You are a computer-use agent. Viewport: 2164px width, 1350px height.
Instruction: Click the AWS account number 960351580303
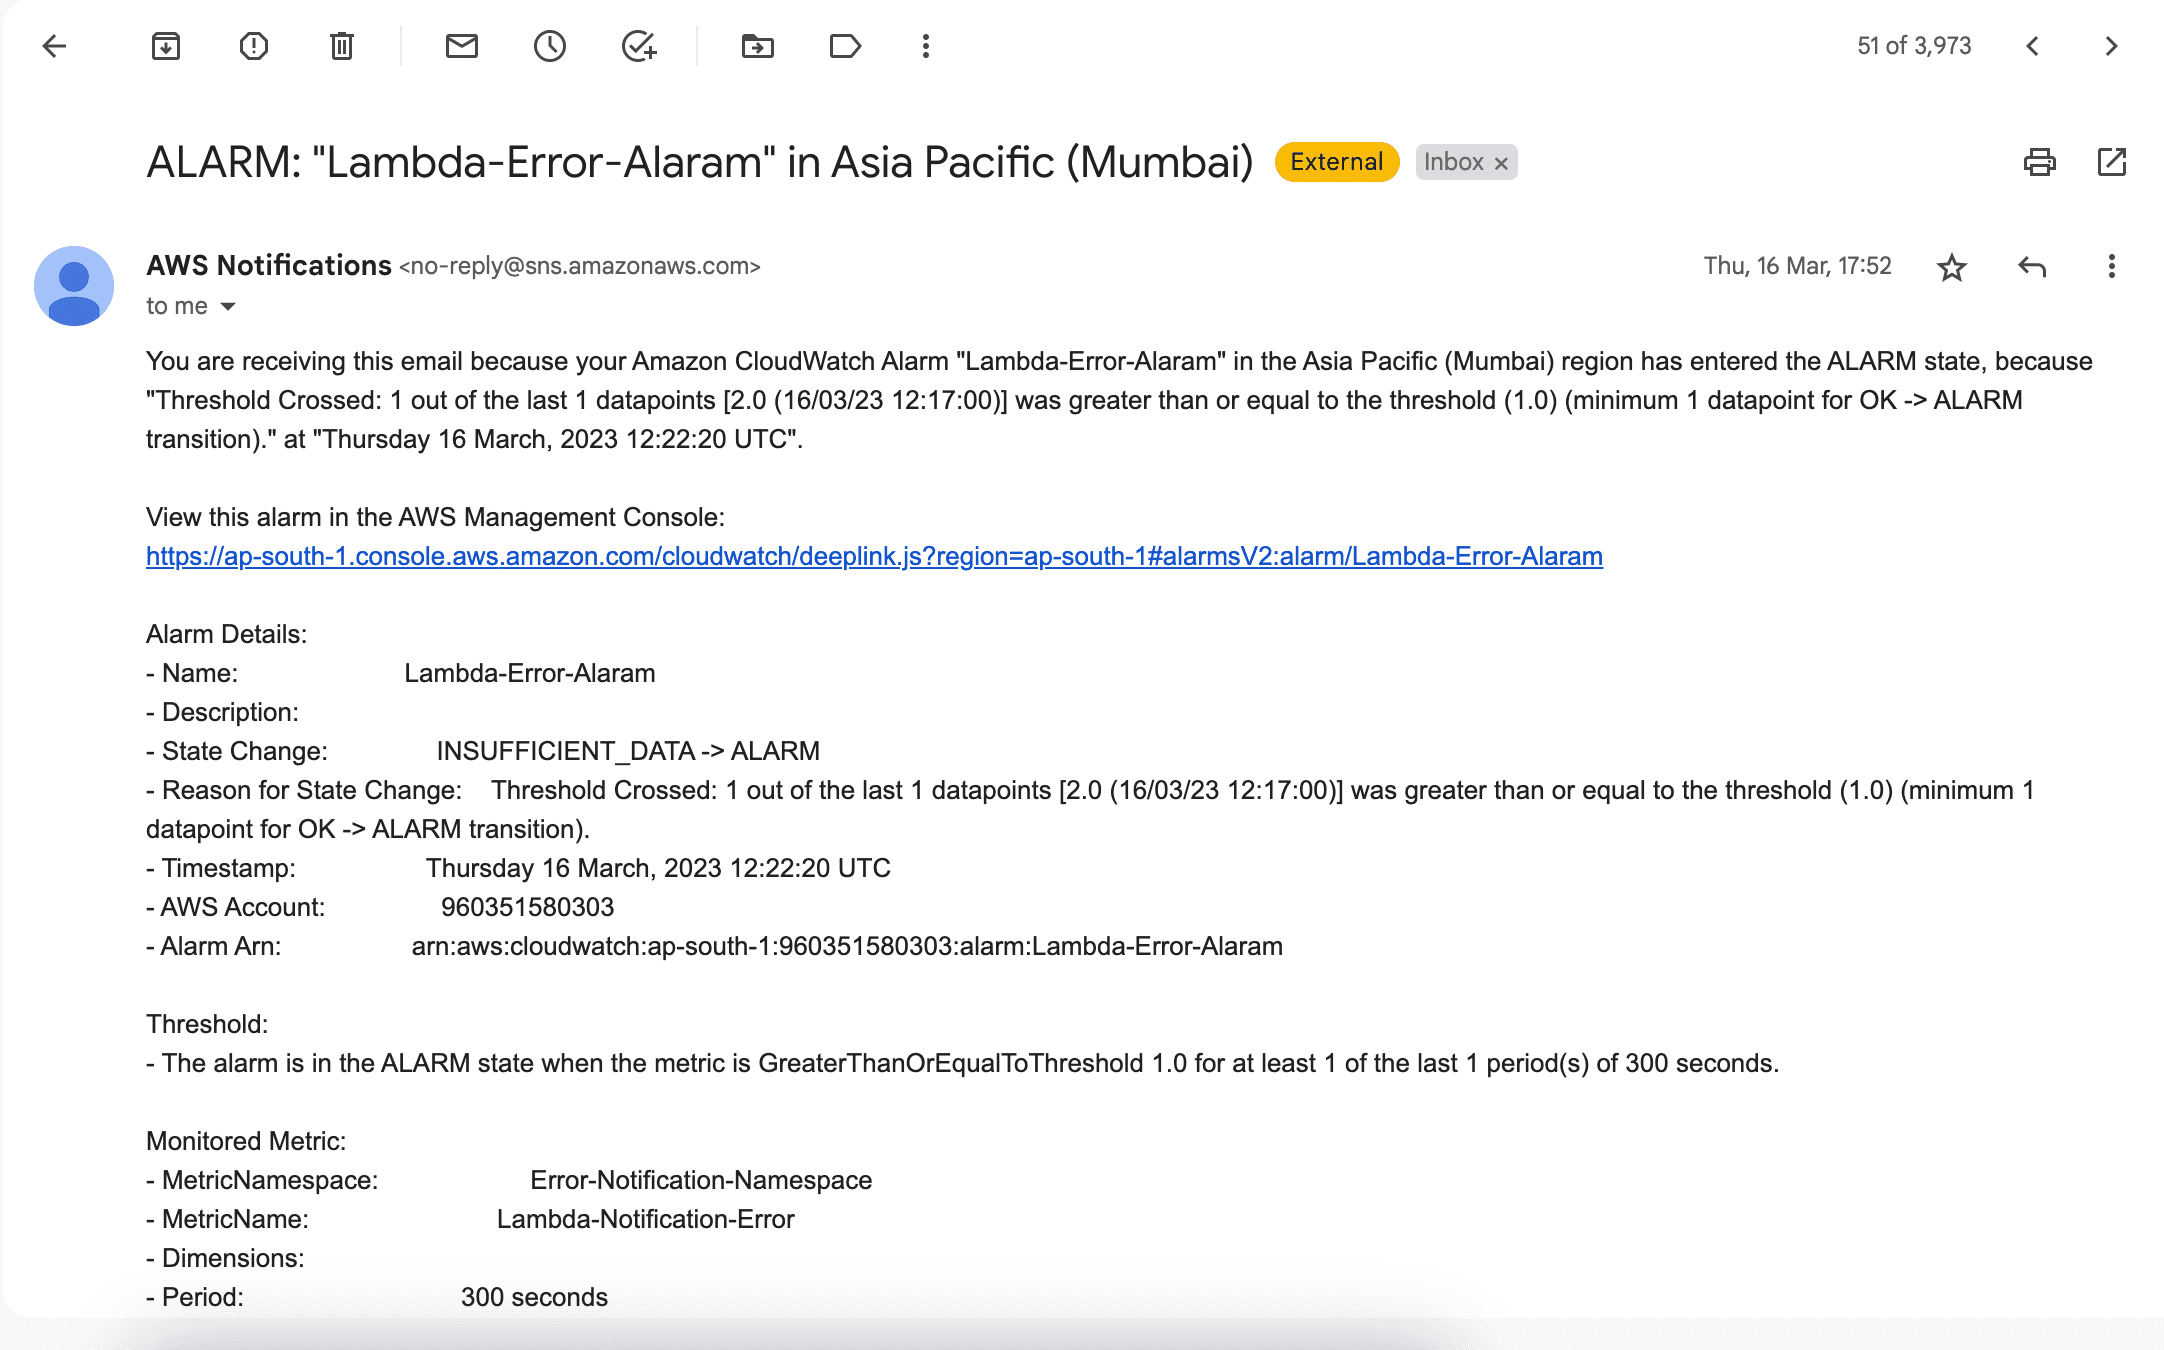tap(528, 907)
